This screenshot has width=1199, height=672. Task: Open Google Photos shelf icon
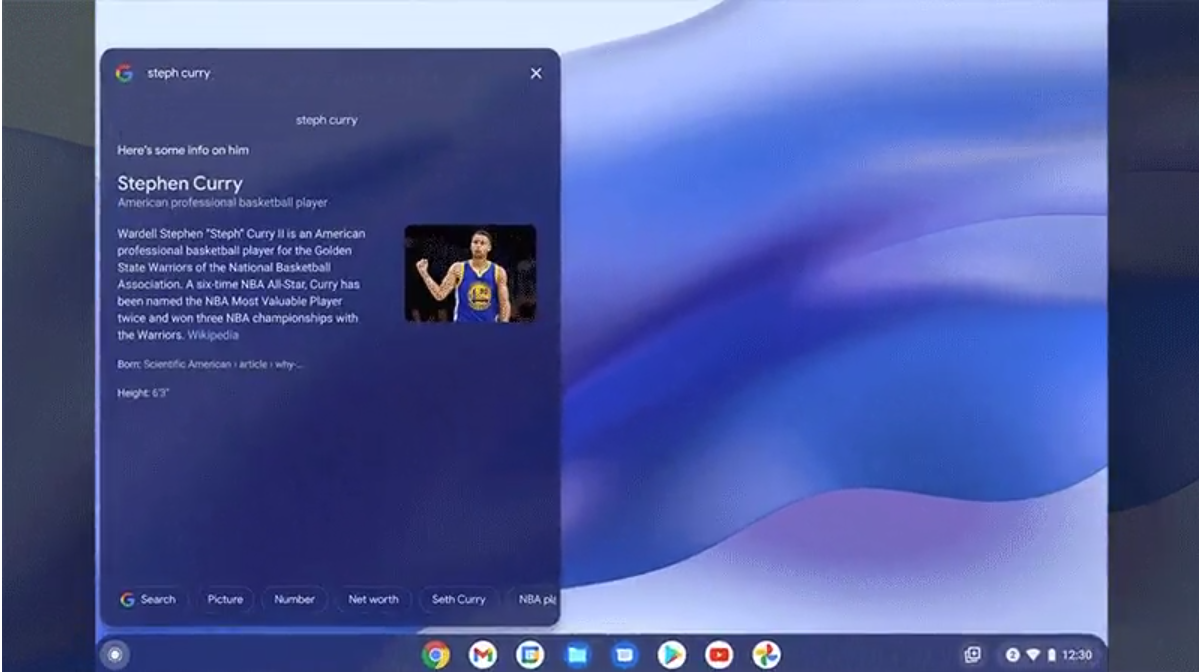[766, 654]
